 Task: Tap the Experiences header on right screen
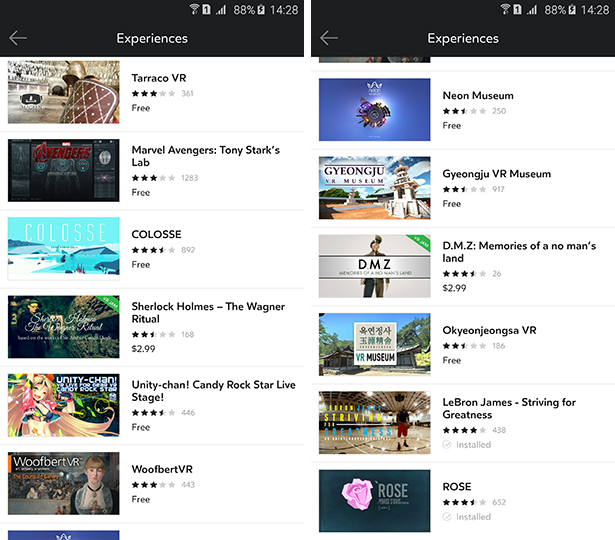click(463, 38)
